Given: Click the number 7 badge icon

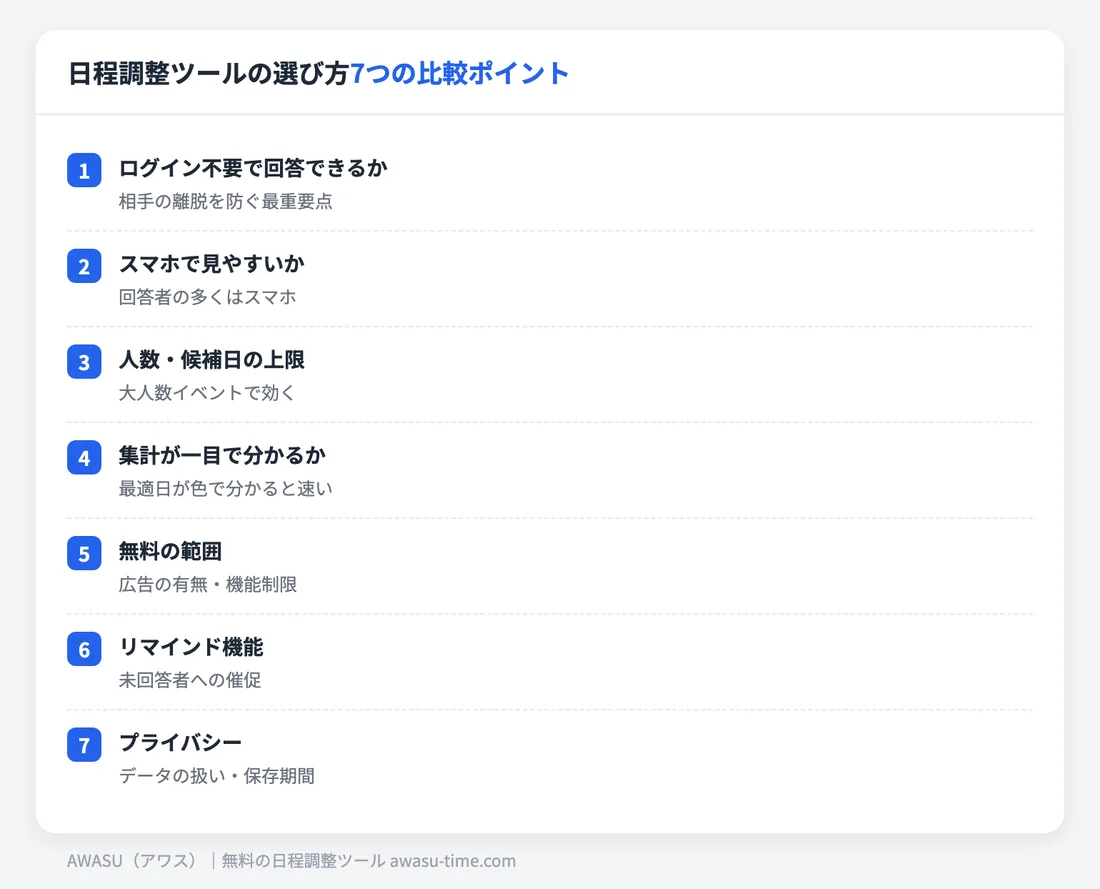Looking at the screenshot, I should [x=84, y=745].
